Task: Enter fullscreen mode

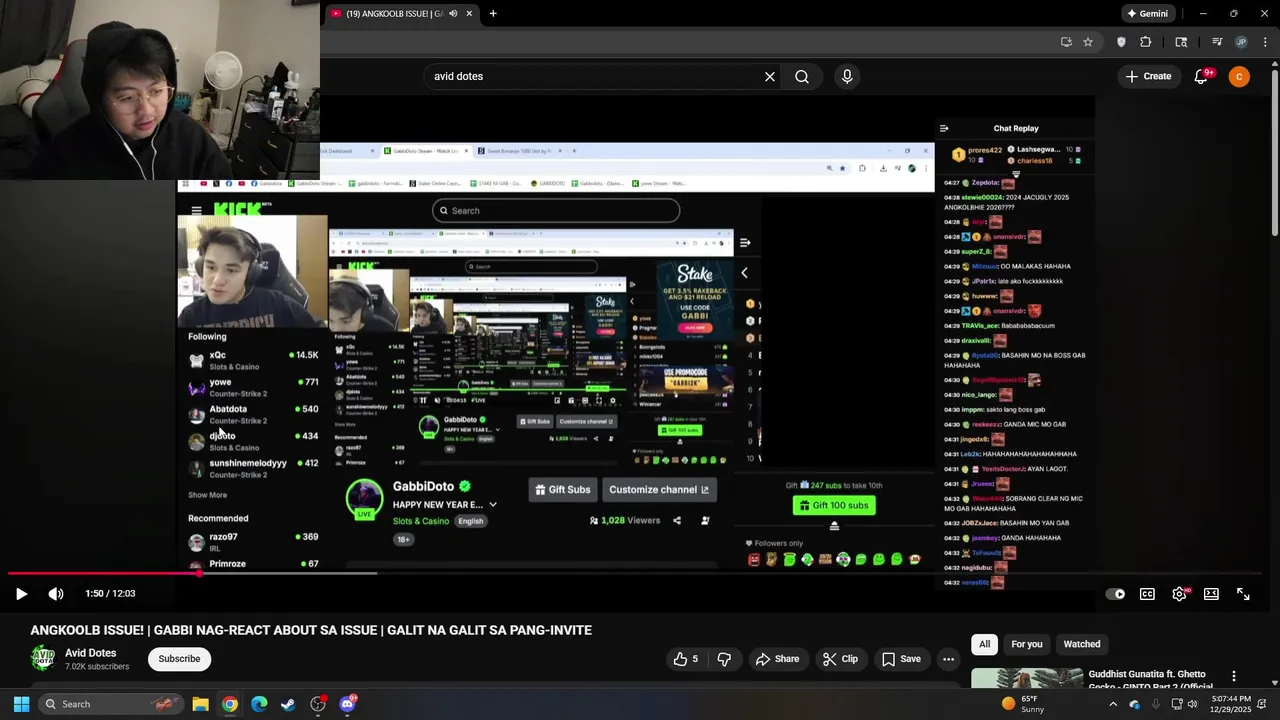Action: click(1243, 594)
